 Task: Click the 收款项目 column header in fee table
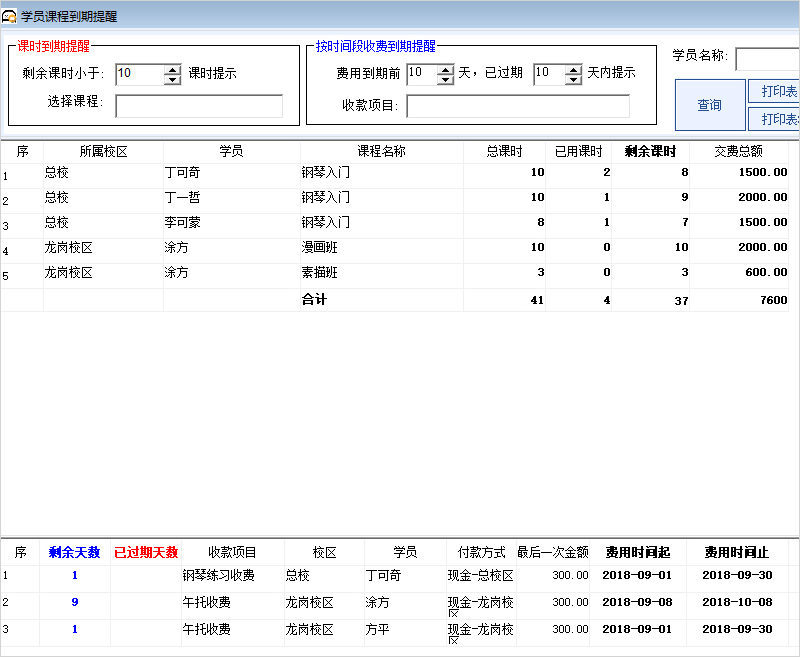(x=233, y=552)
